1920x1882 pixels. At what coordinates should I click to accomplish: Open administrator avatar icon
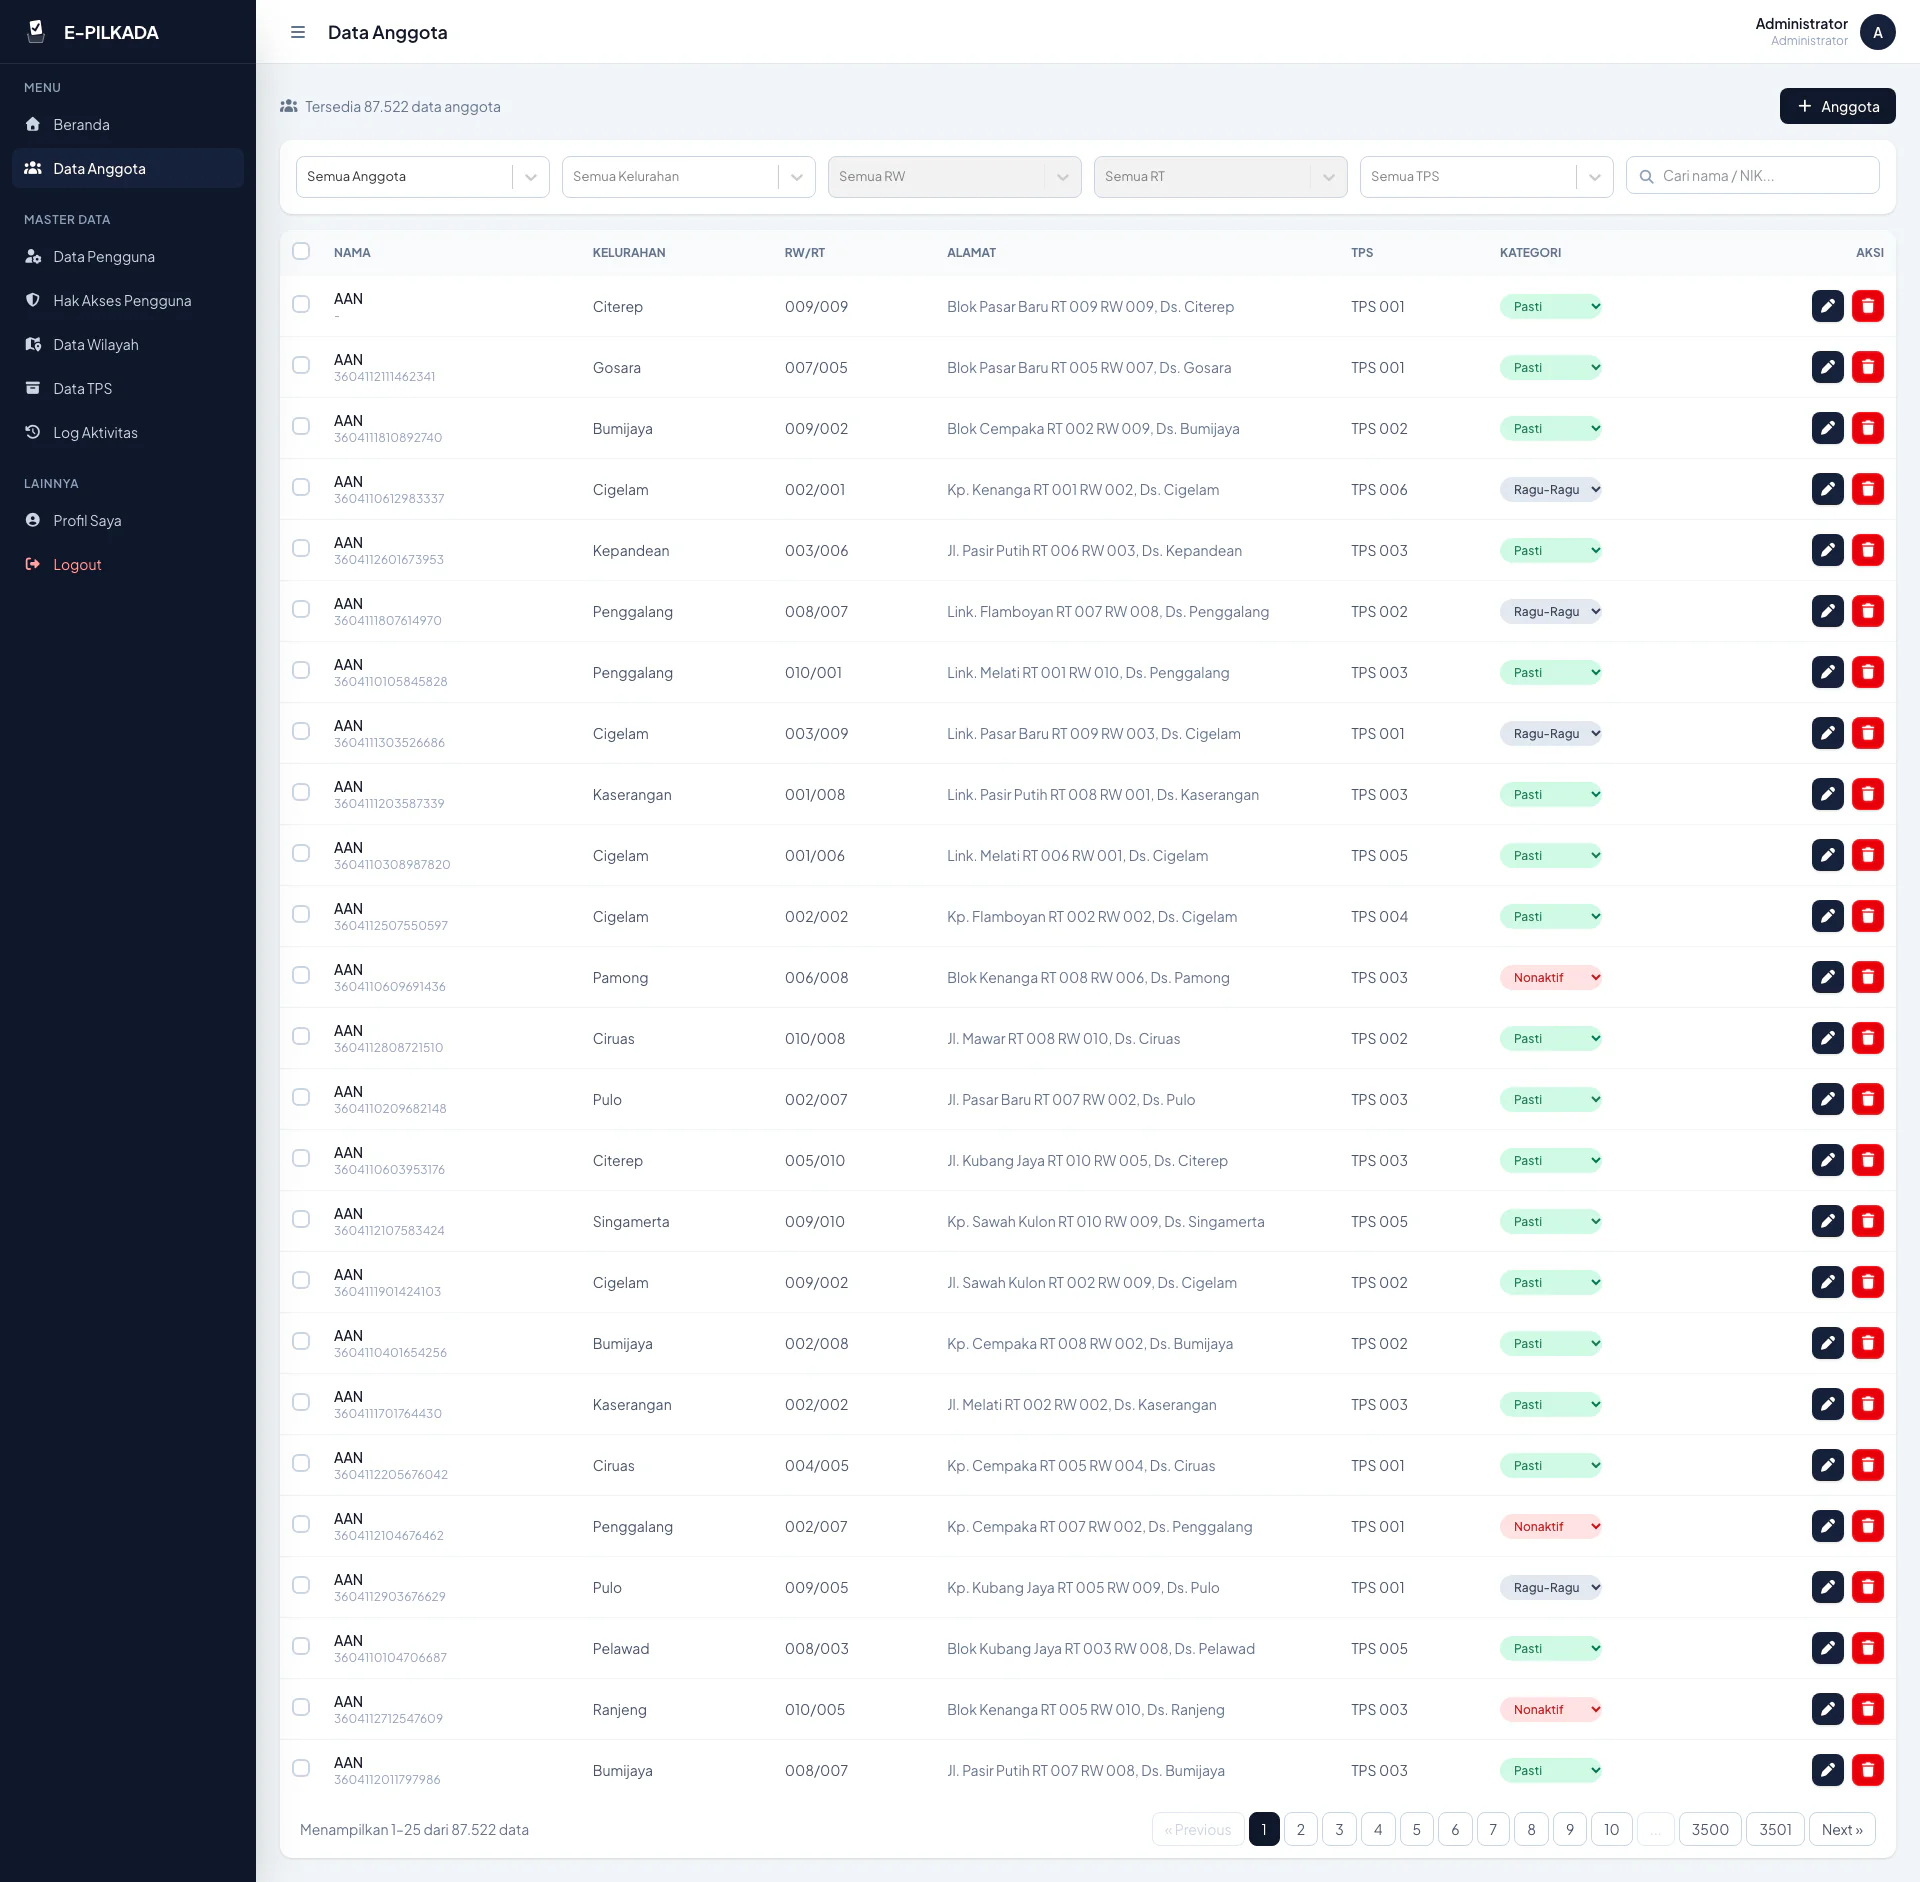click(1877, 32)
